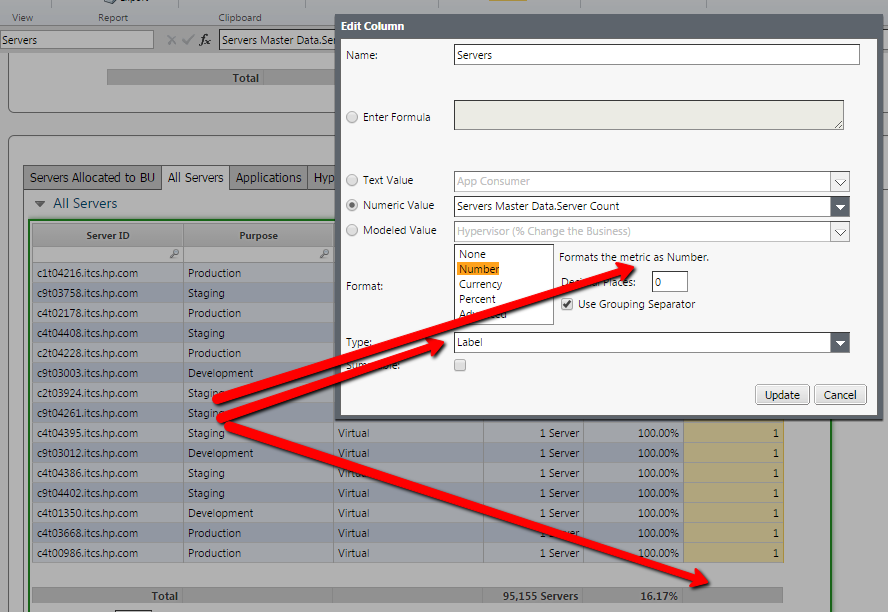Image resolution: width=888 pixels, height=612 pixels.
Task: Open the Type dropdown showing Label
Action: click(840, 343)
